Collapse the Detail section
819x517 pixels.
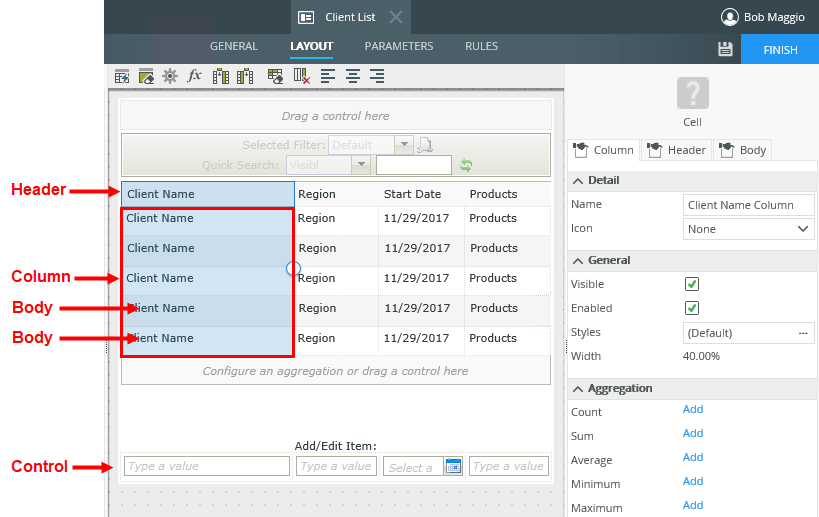[x=577, y=180]
